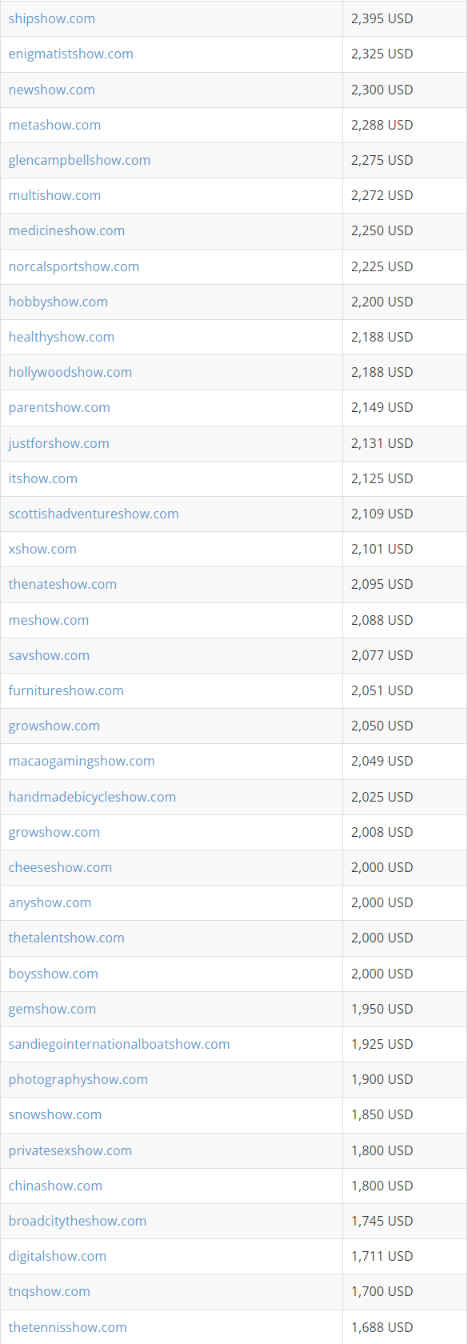Open the justforshow.com listing
Image resolution: width=467 pixels, height=1344 pixels.
(x=59, y=443)
